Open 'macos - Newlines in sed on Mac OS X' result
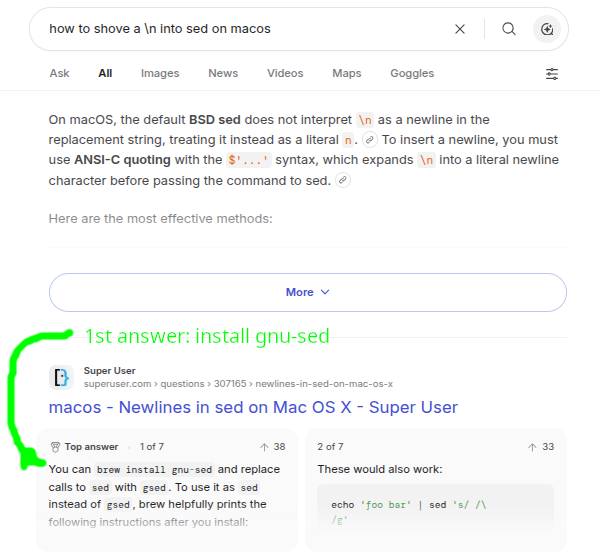This screenshot has height=554, width=600. [x=253, y=407]
